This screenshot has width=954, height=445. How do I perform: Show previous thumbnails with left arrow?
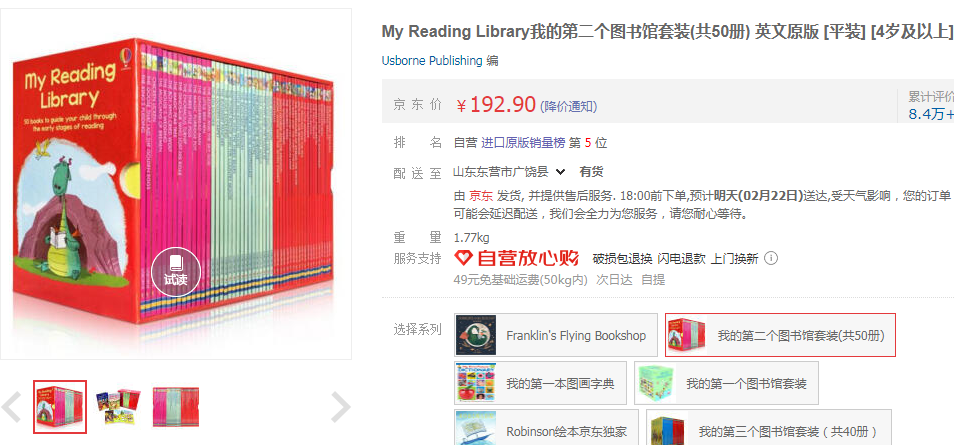[x=12, y=407]
